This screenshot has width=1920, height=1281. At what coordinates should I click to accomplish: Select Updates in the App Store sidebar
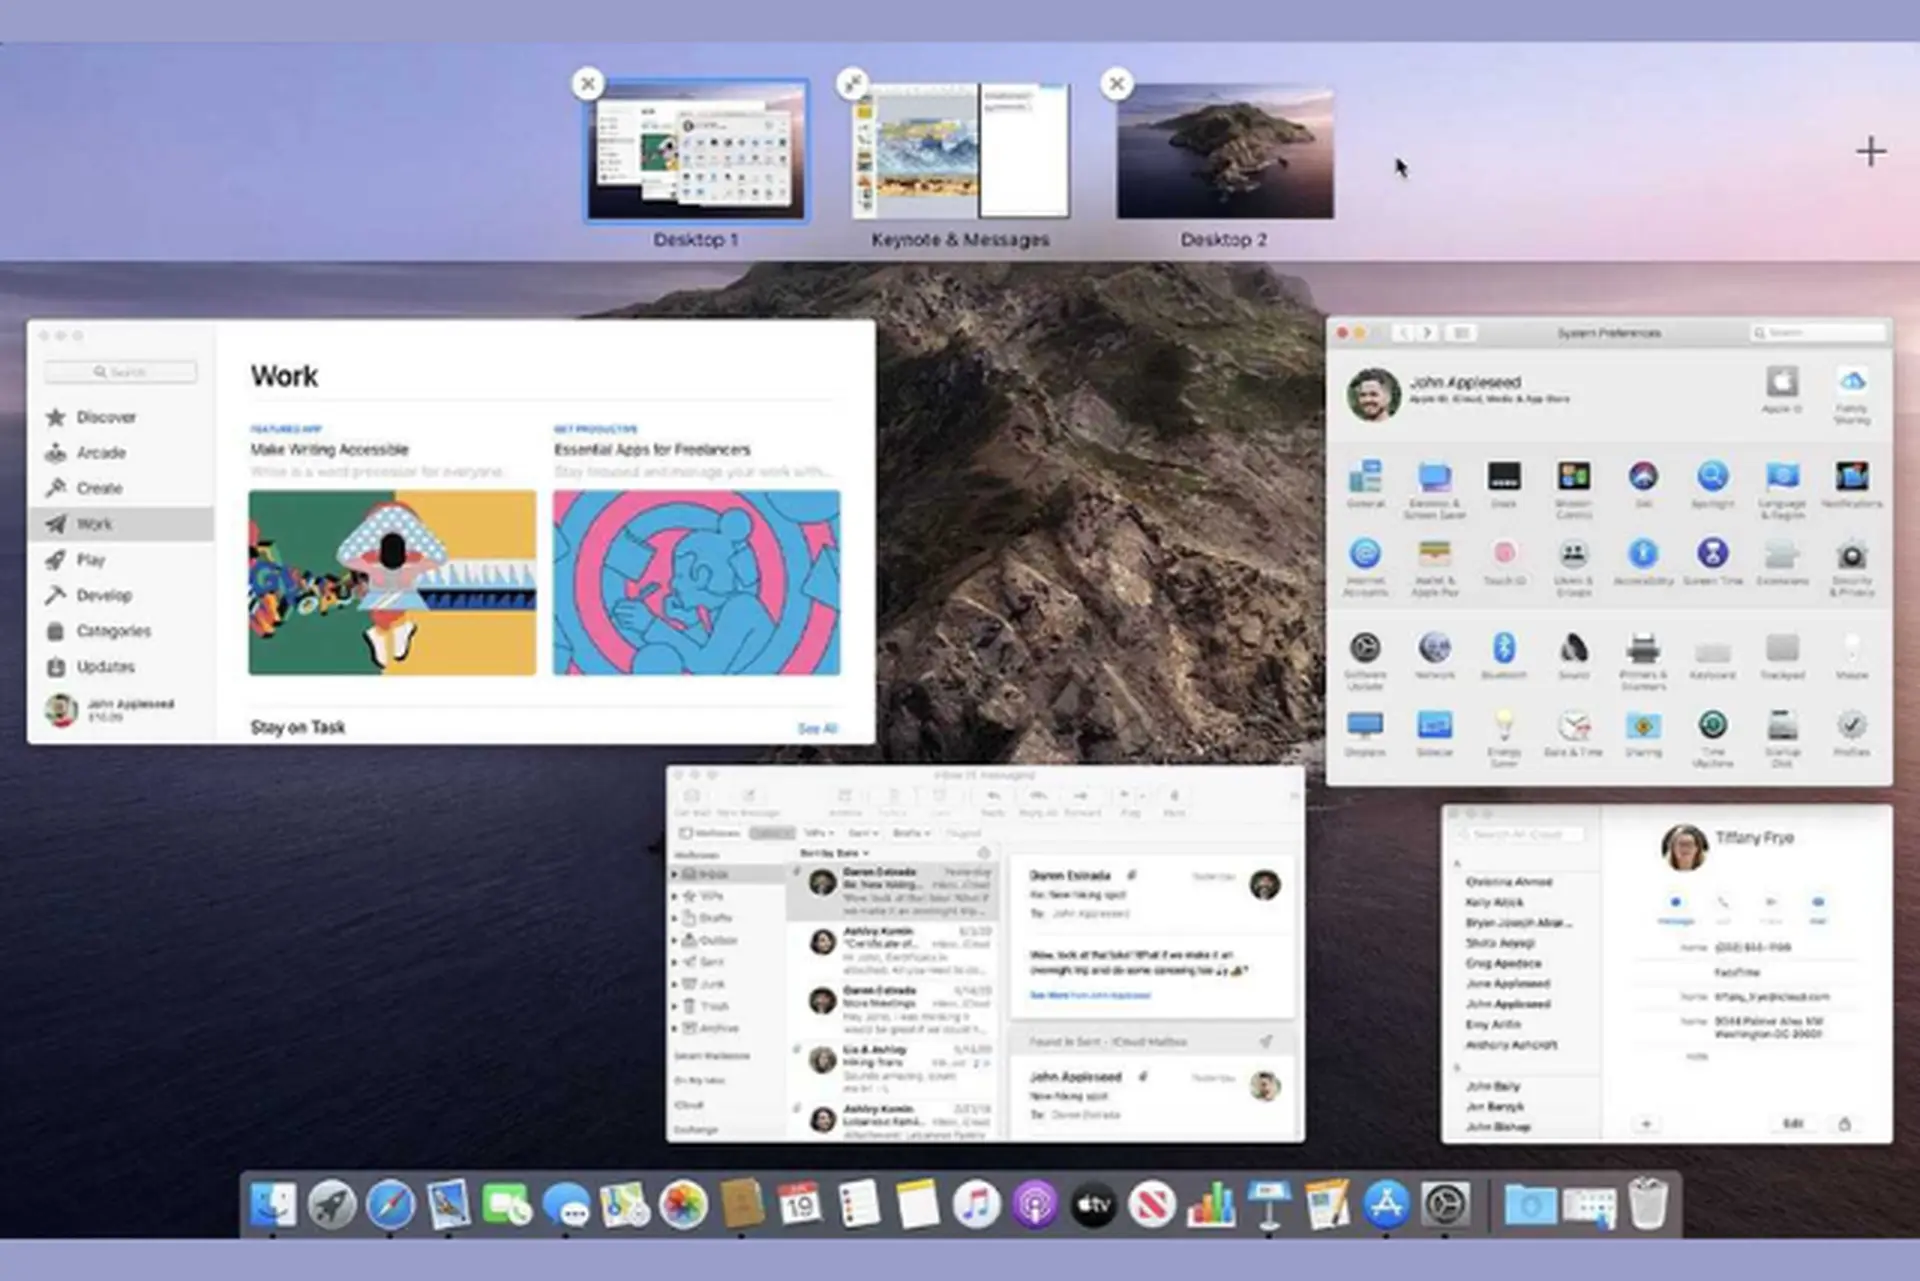coord(104,667)
